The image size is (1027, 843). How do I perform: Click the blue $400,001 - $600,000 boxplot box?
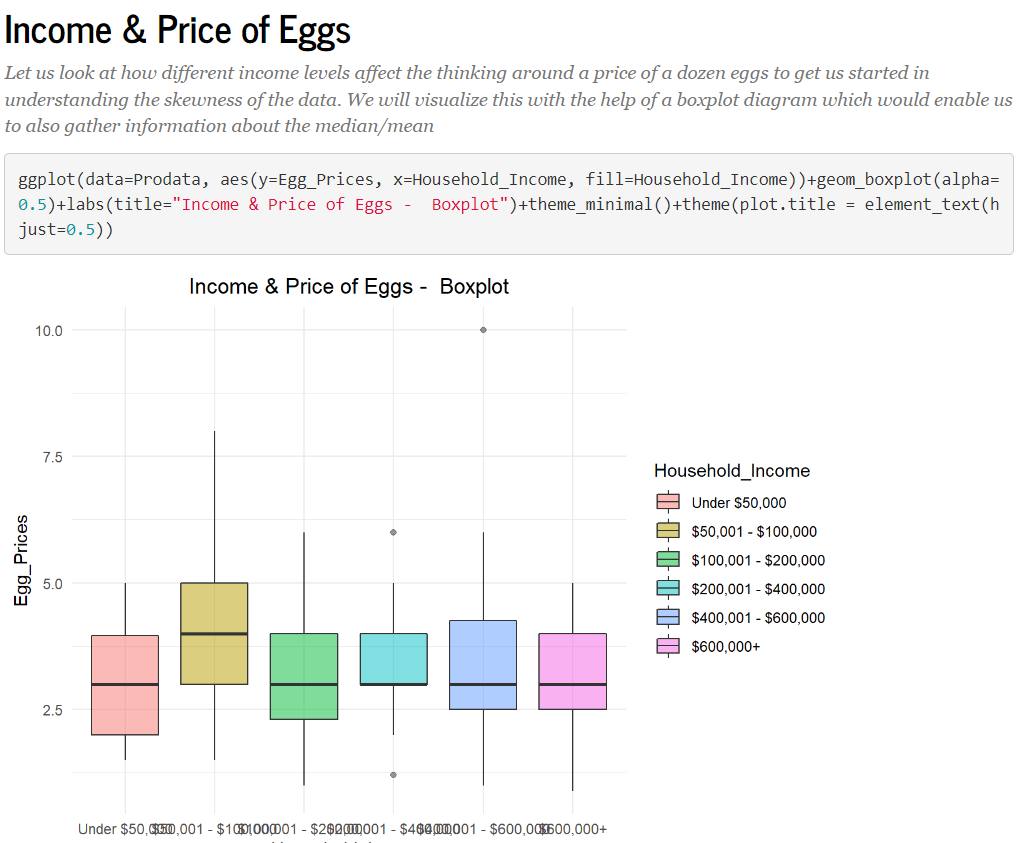pos(483,665)
